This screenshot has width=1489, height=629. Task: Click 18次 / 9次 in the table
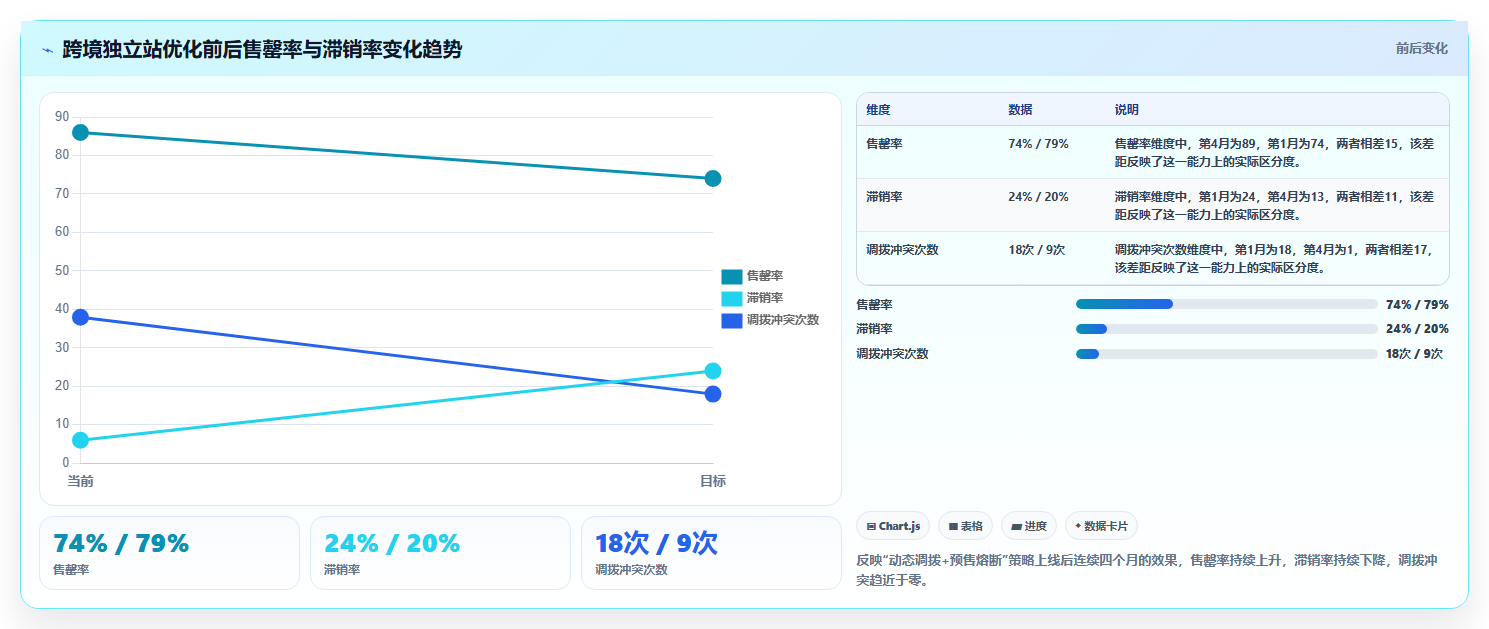pos(1036,250)
